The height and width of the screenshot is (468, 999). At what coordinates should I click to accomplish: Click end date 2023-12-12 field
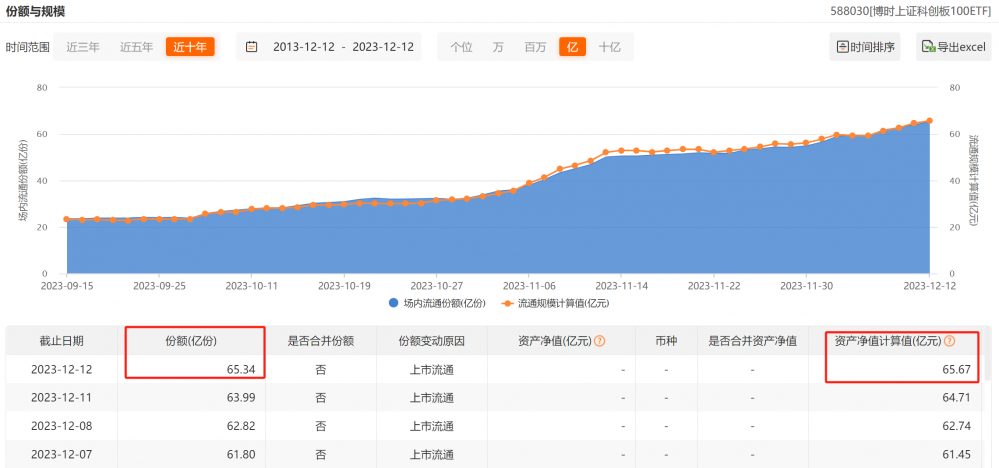click(x=383, y=47)
